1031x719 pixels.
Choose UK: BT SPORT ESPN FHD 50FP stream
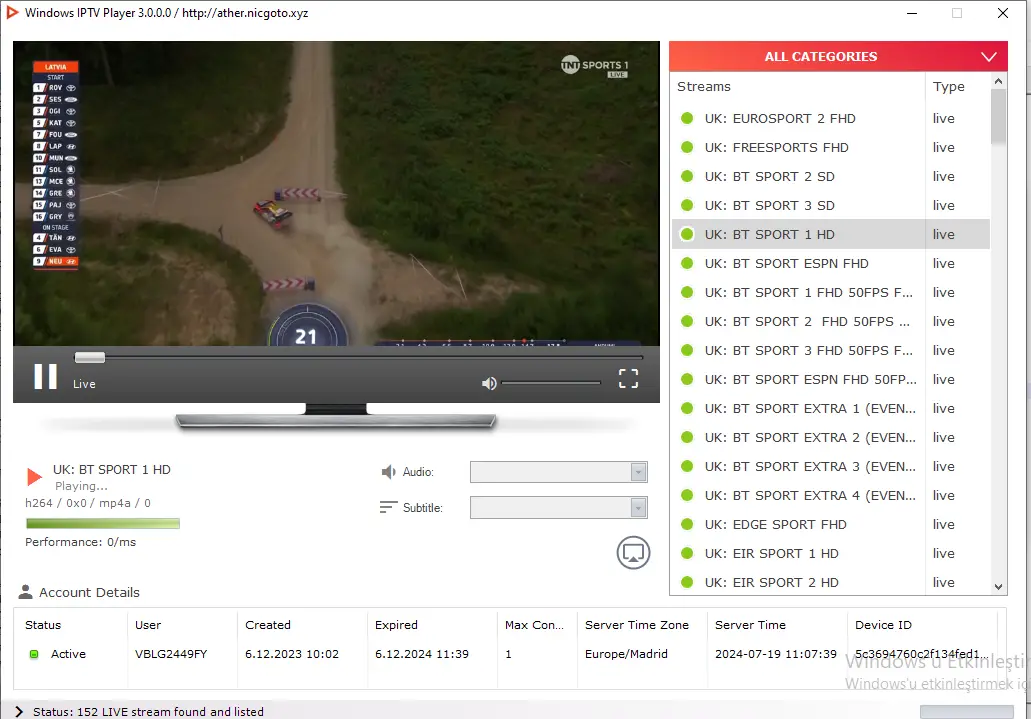click(x=830, y=380)
